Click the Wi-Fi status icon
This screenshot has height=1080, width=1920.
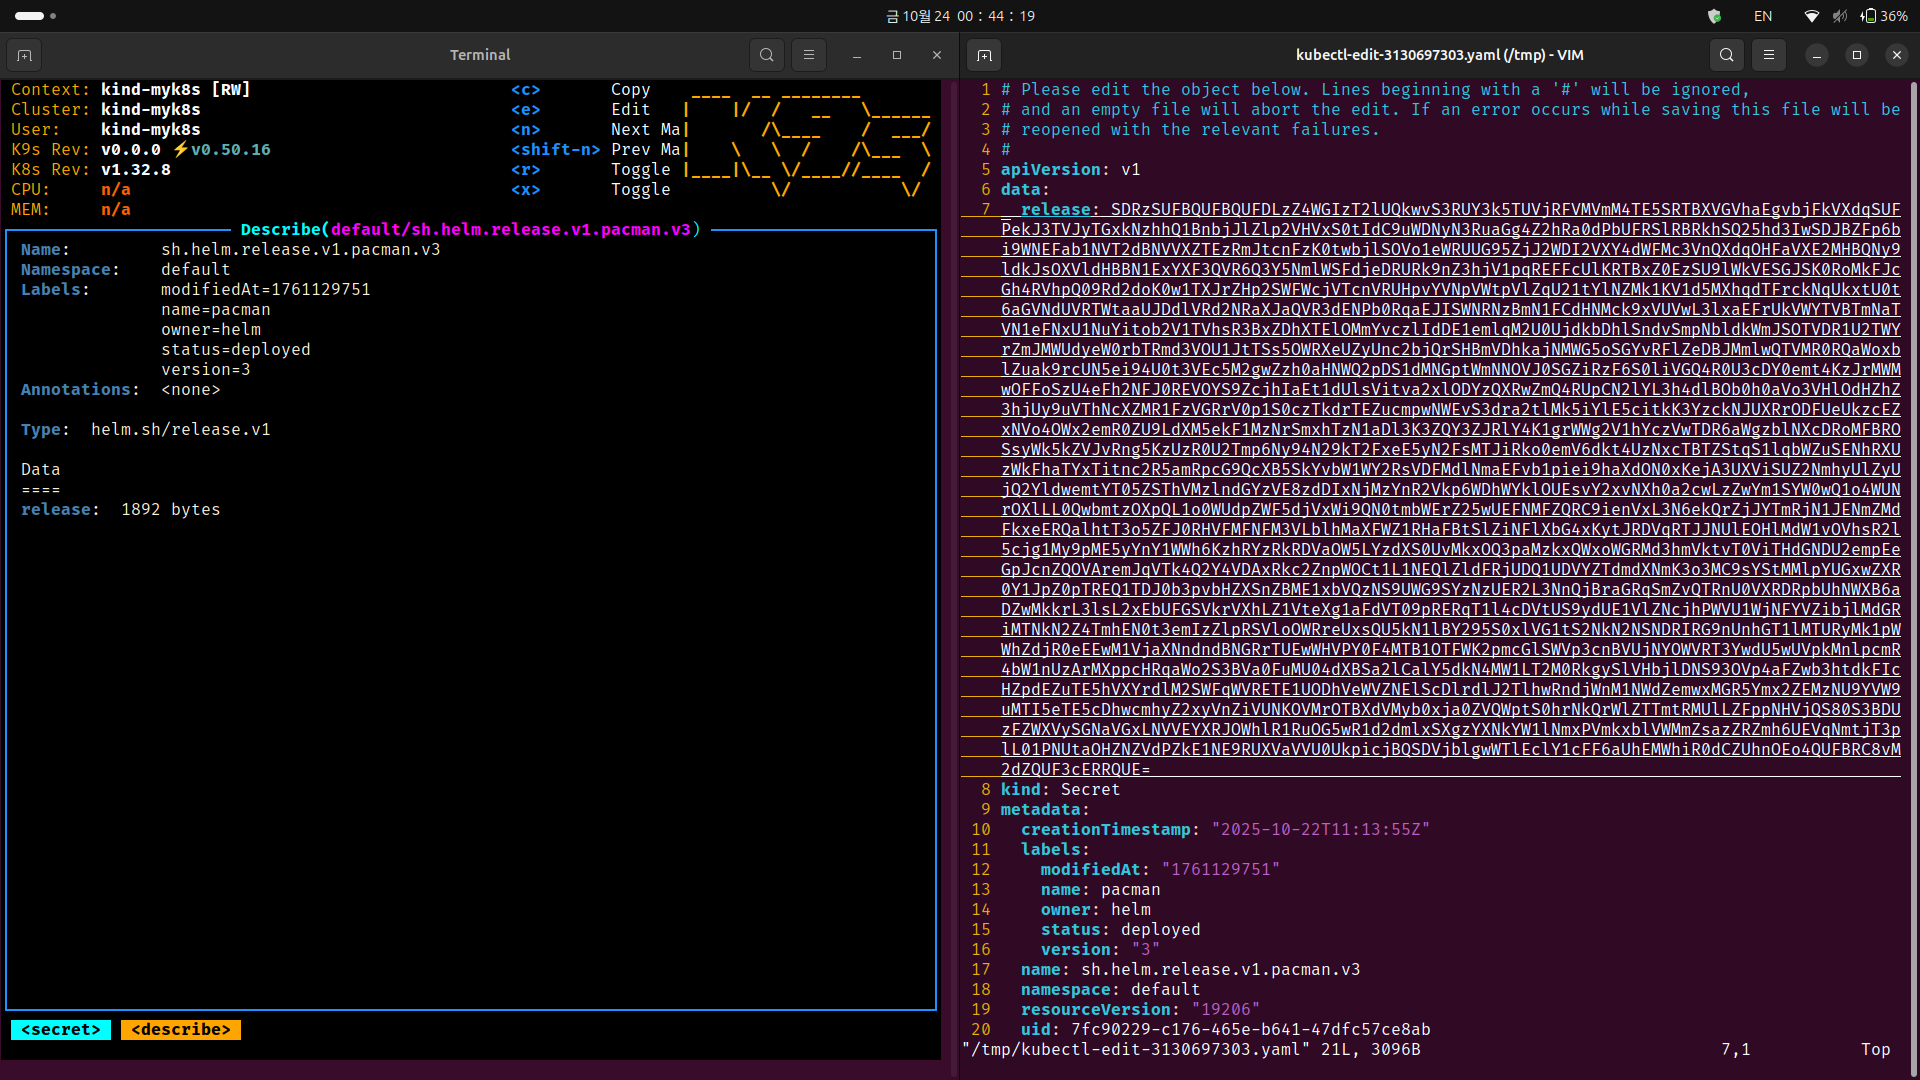(x=1811, y=16)
